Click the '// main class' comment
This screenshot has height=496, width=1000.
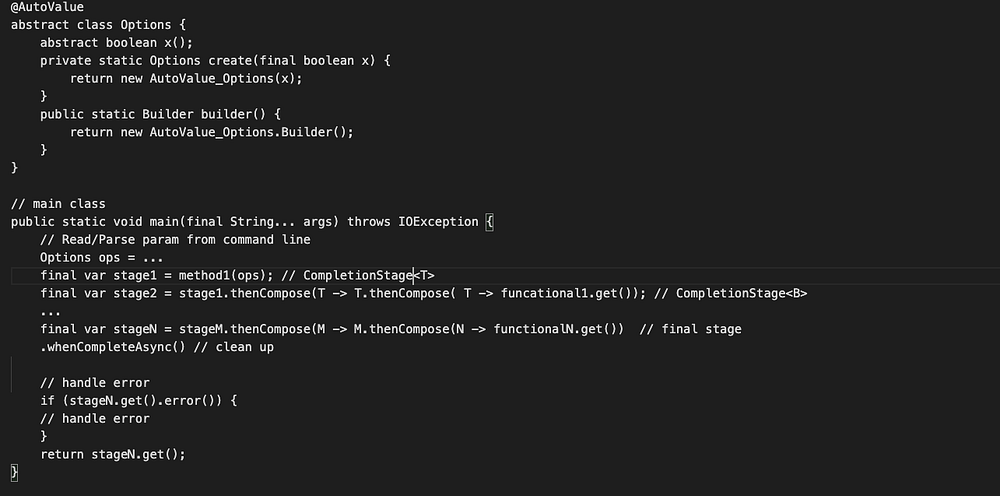point(58,204)
